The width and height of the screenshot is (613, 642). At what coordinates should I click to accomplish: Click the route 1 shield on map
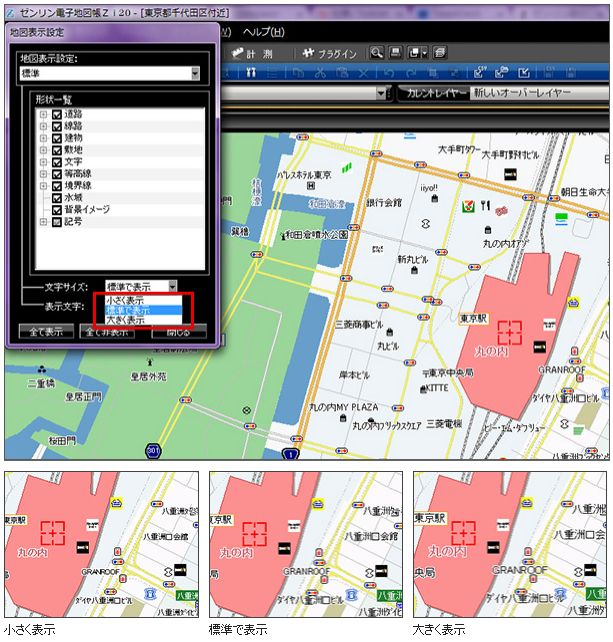(x=291, y=454)
